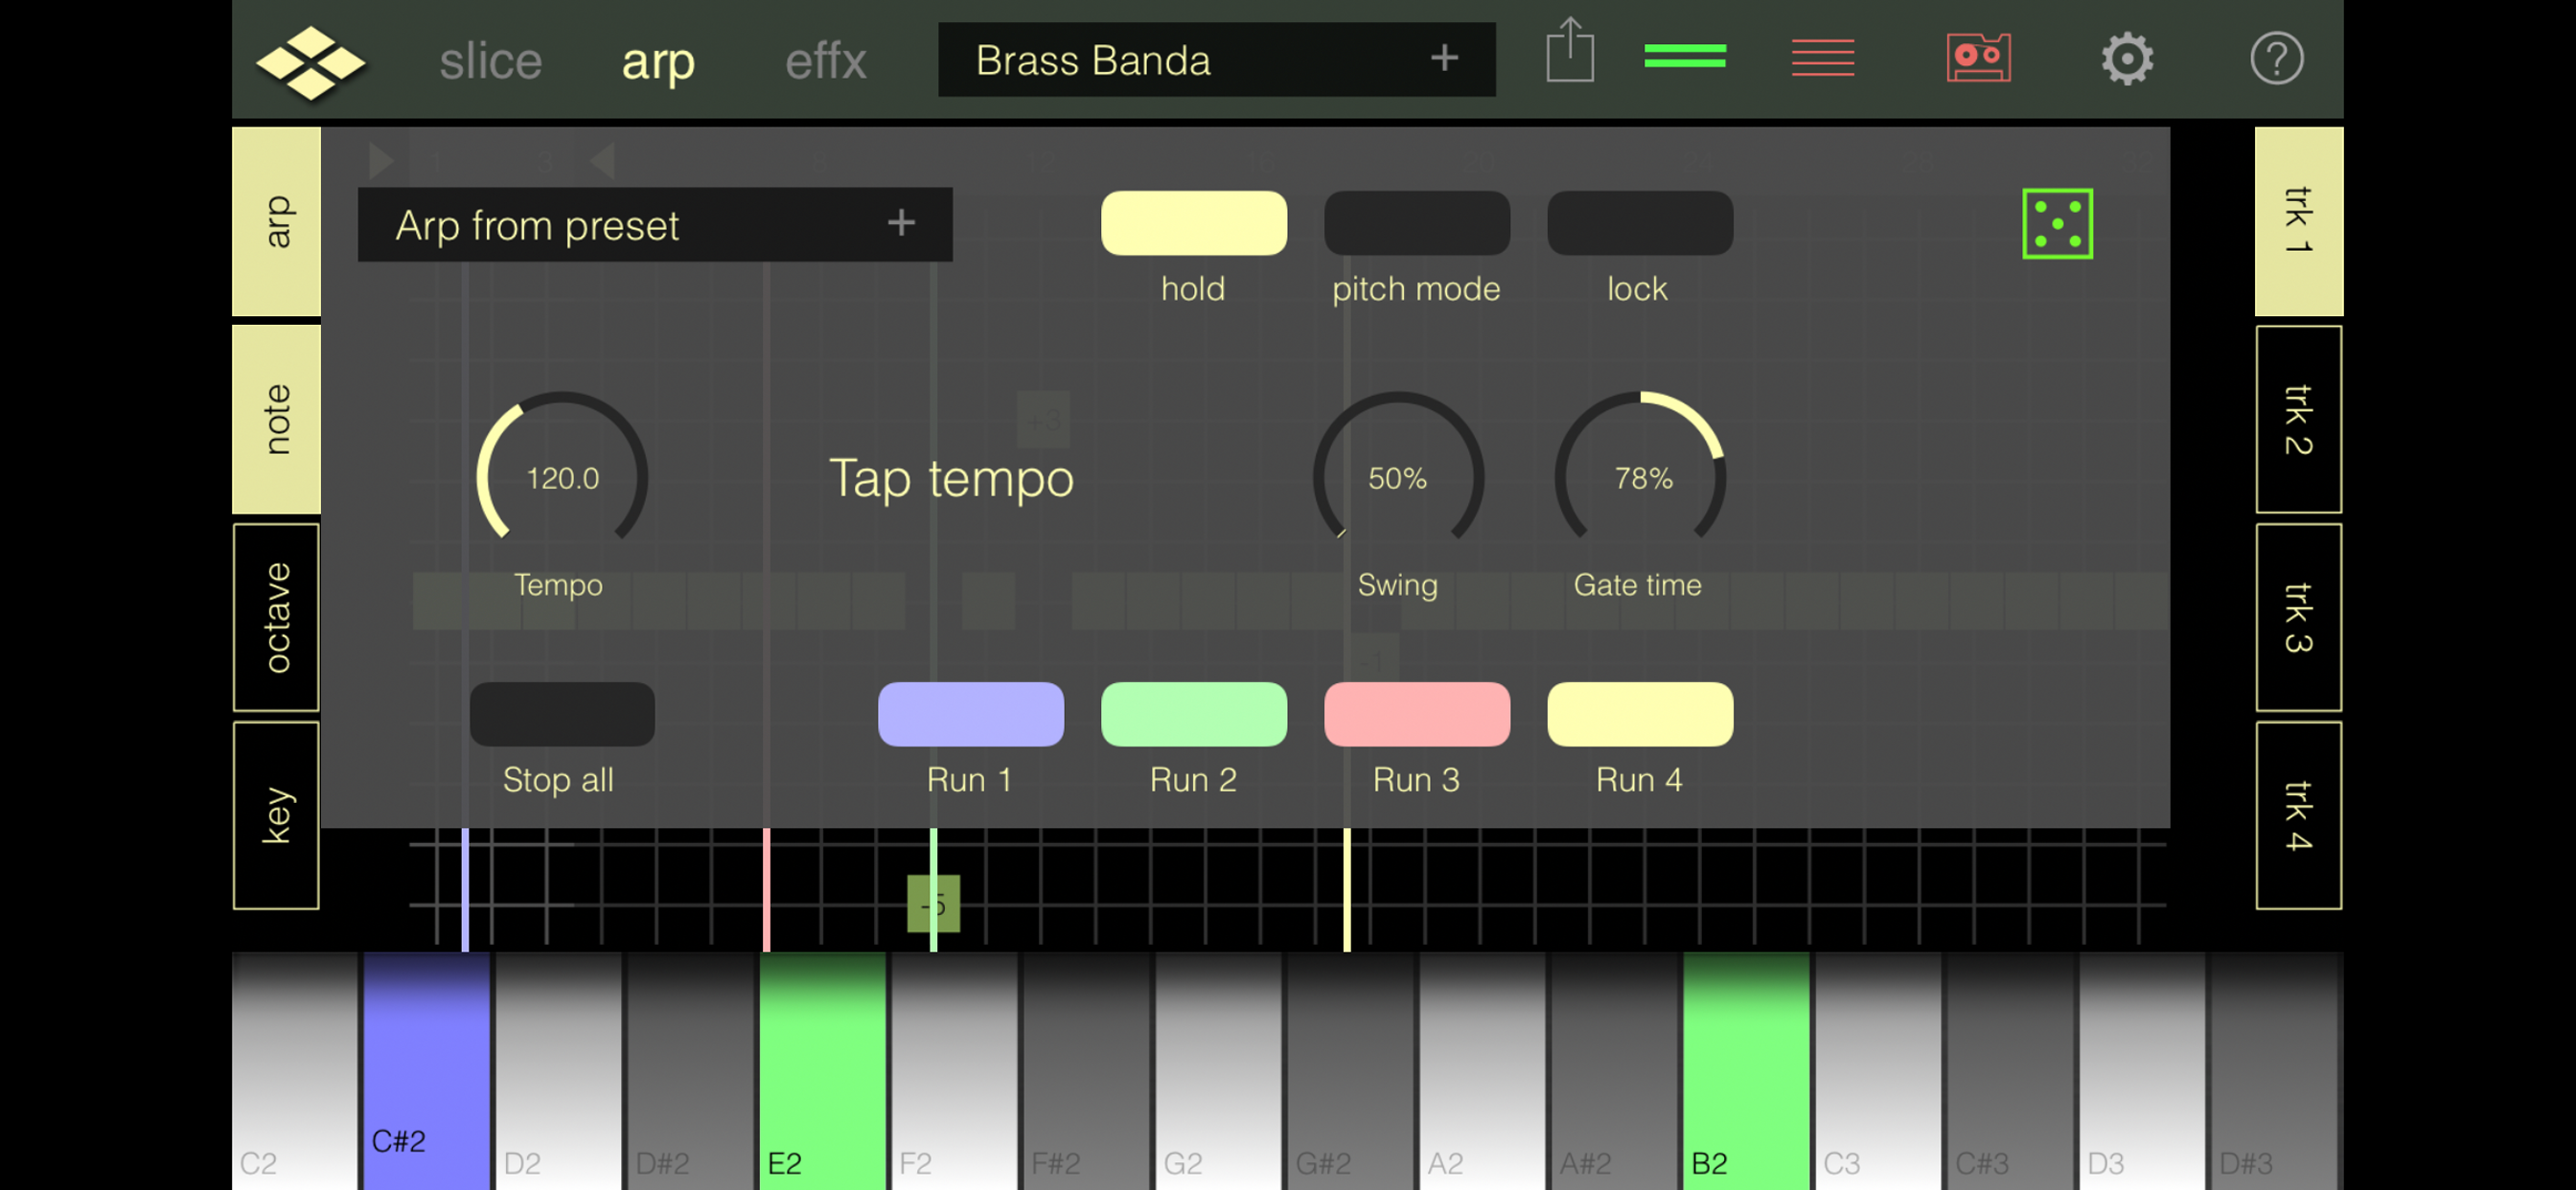Open the red tape recorder icon
The image size is (2576, 1190).
1978,58
